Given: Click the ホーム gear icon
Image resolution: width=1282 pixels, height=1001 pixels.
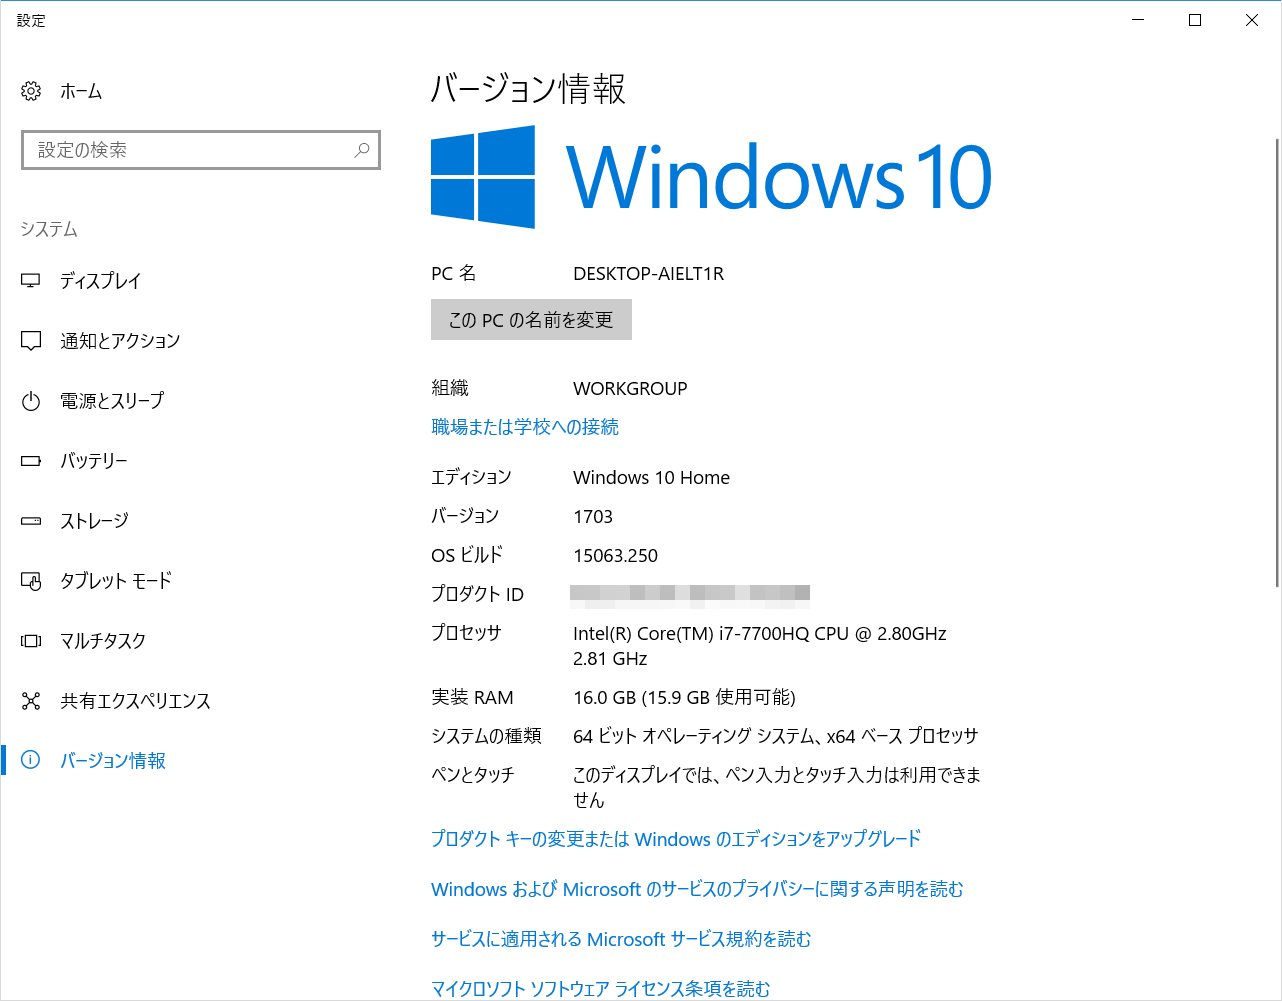Looking at the screenshot, I should 30,91.
